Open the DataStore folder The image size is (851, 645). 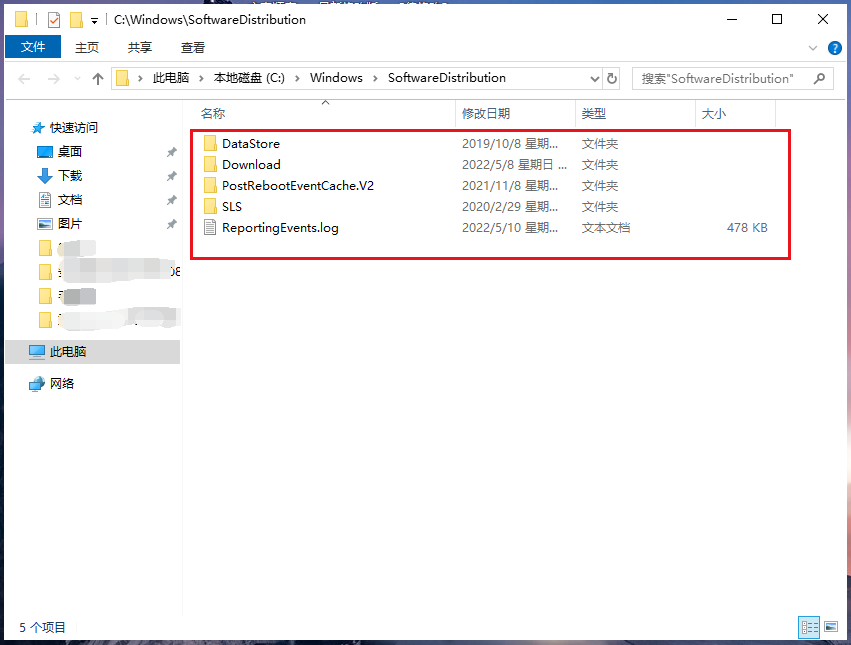coord(250,144)
